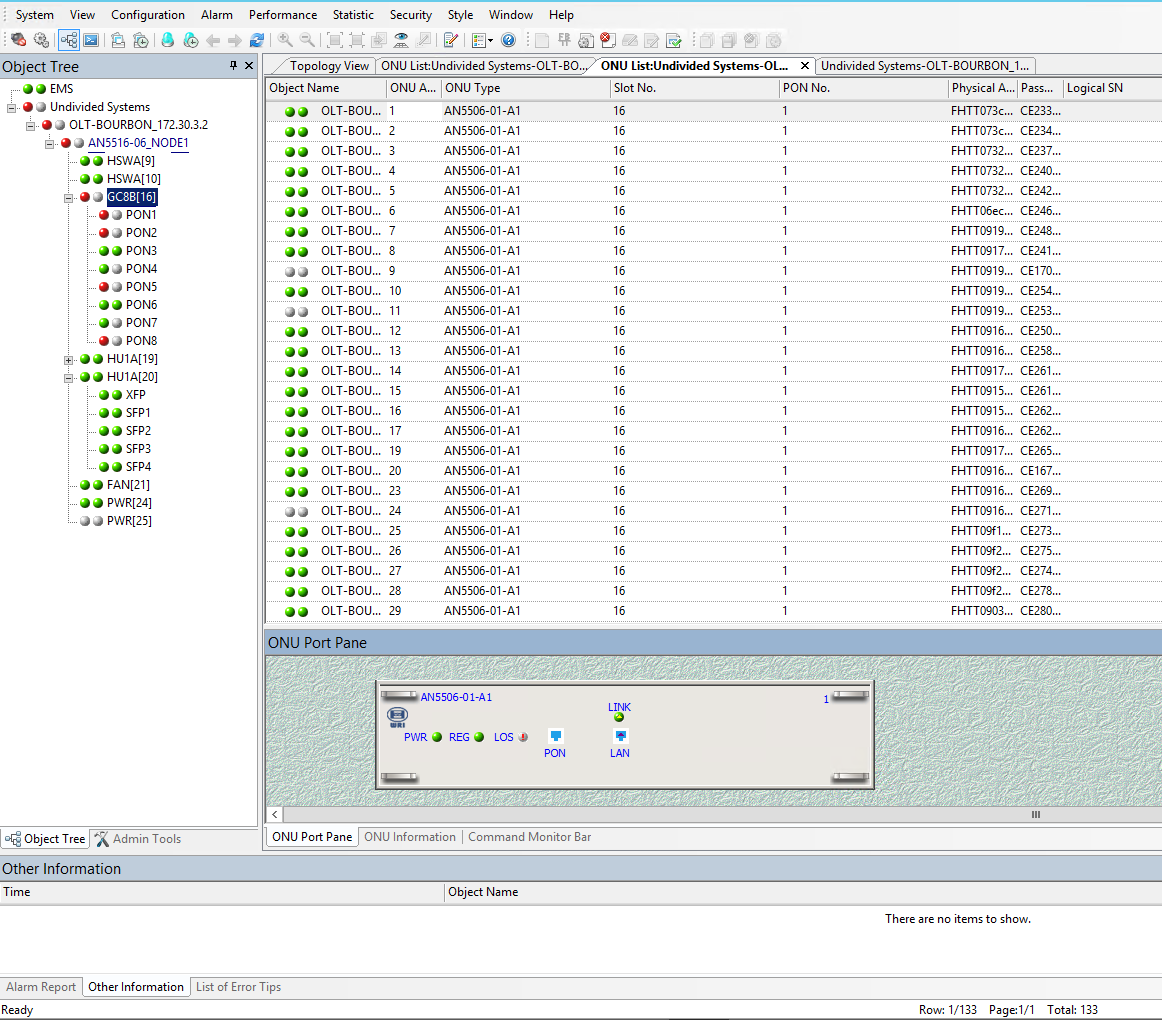Zoom in with the magnifier toolbar icon

(285, 40)
